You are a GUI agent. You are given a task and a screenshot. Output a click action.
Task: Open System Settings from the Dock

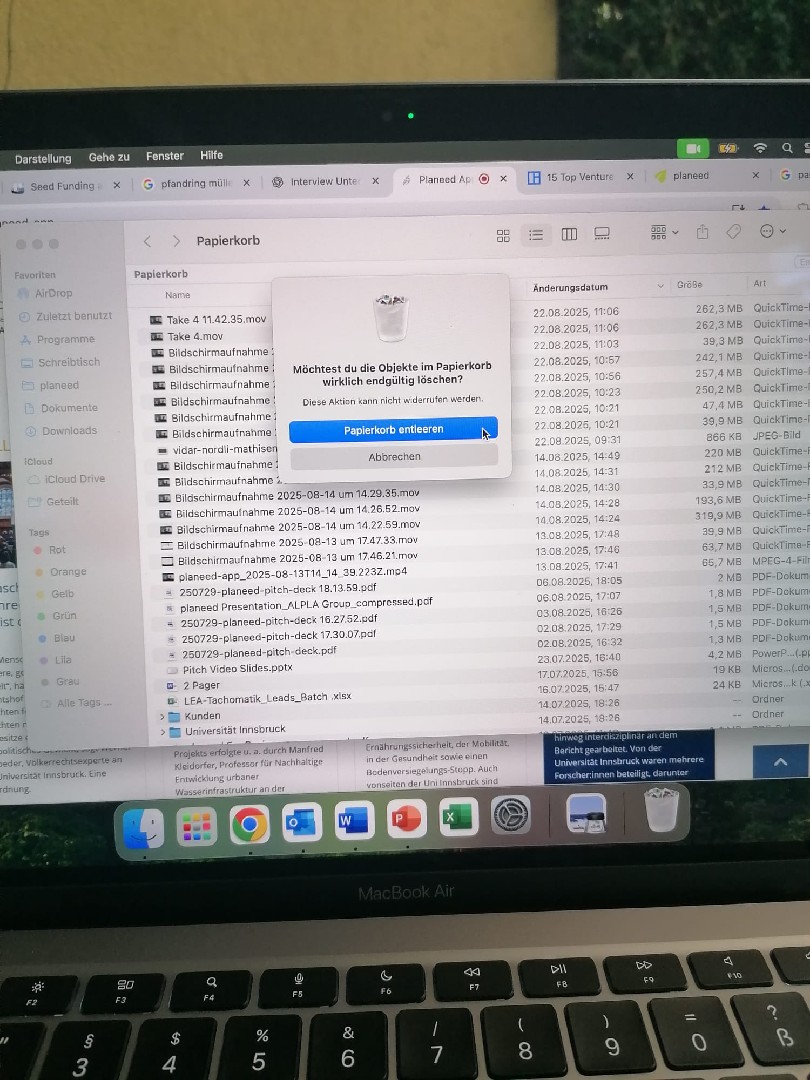[510, 815]
